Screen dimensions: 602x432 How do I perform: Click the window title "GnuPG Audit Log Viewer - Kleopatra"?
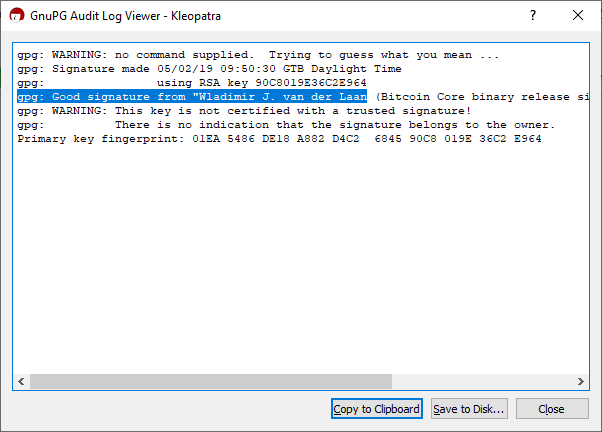126,16
